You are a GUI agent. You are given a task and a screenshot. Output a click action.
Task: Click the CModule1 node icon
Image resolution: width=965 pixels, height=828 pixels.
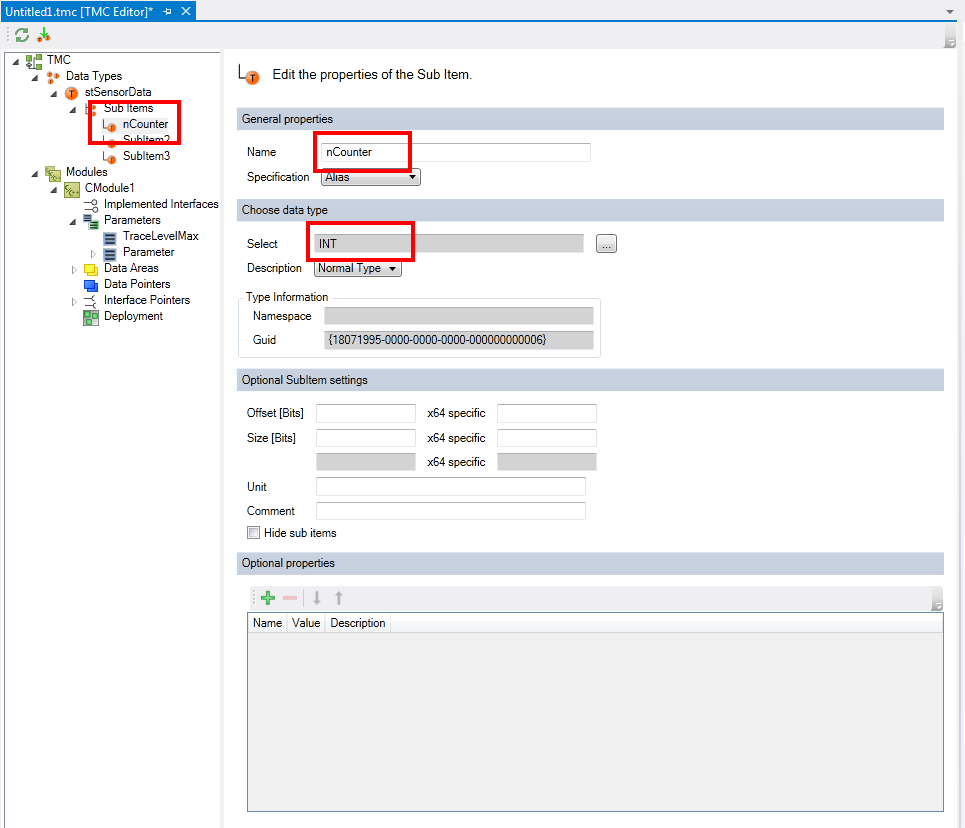pyautogui.click(x=72, y=188)
